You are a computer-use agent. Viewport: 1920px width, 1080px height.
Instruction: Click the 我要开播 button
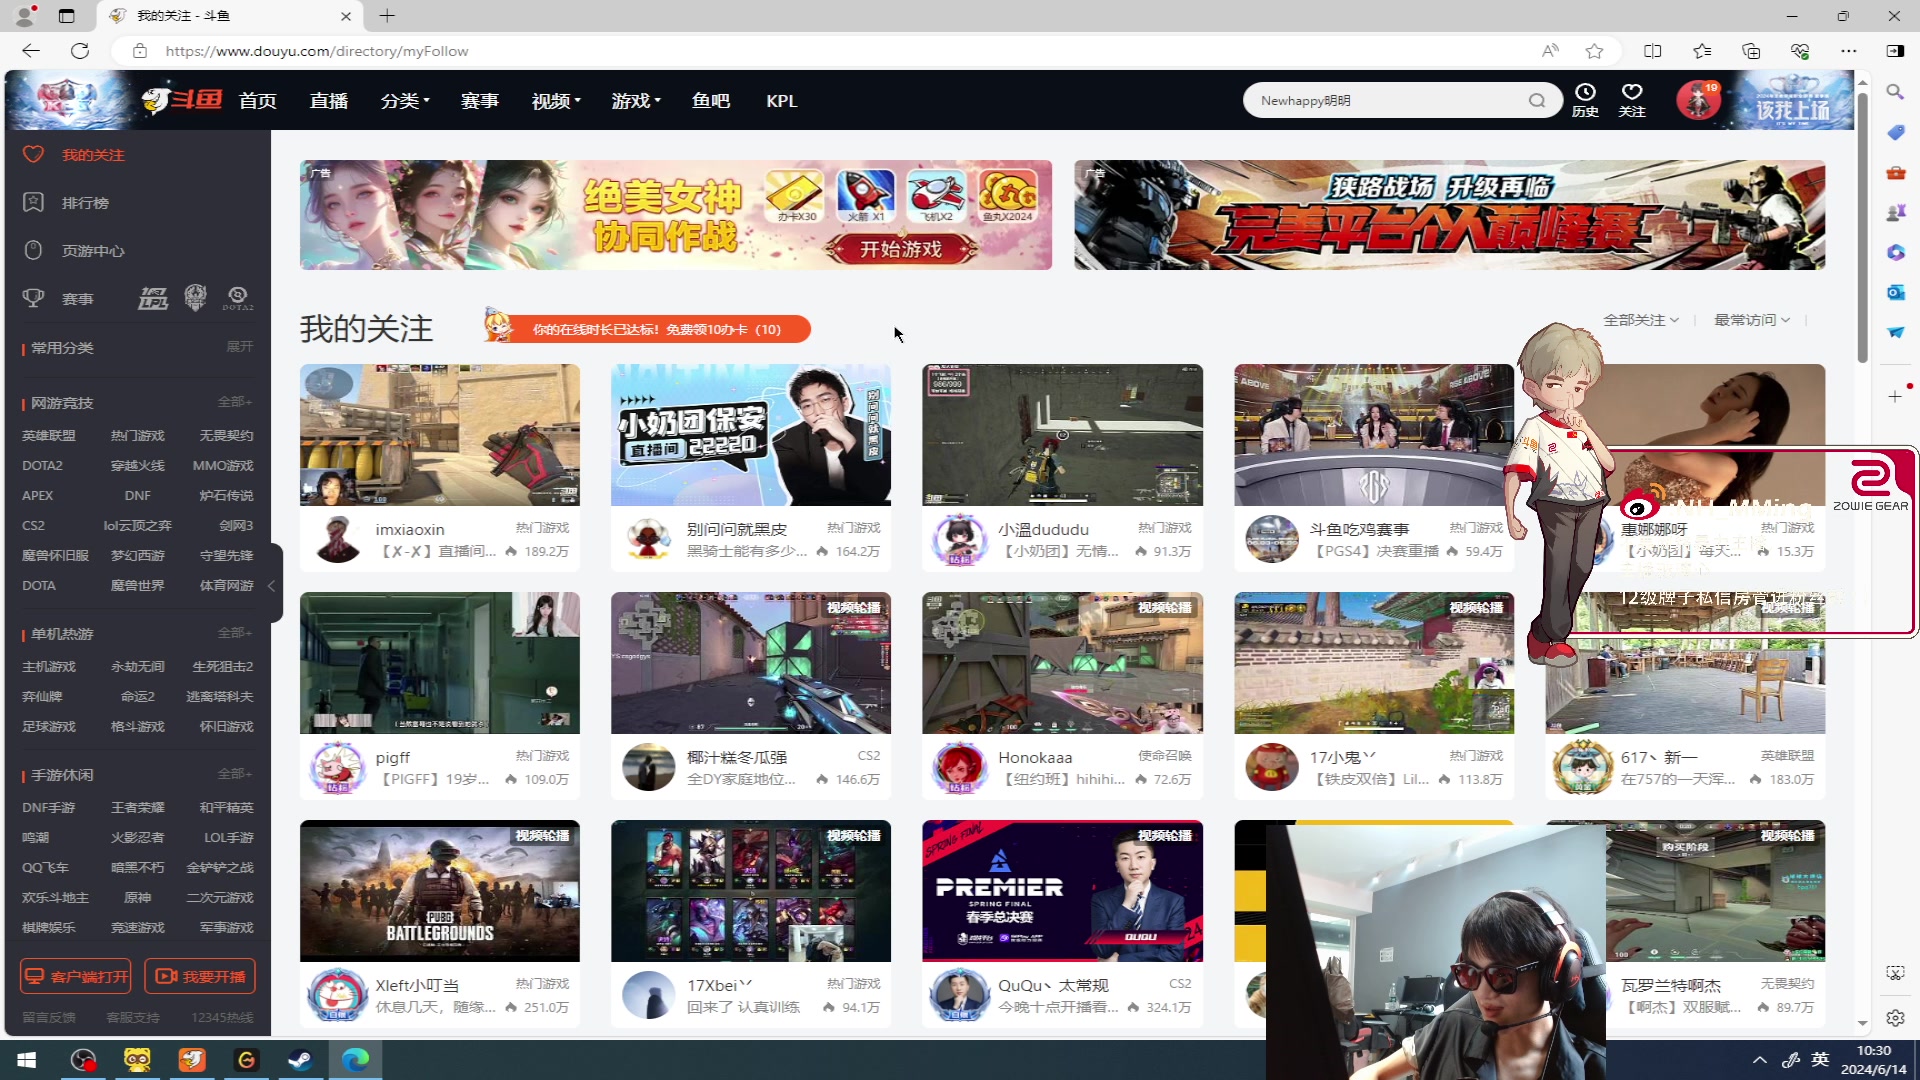click(x=199, y=975)
